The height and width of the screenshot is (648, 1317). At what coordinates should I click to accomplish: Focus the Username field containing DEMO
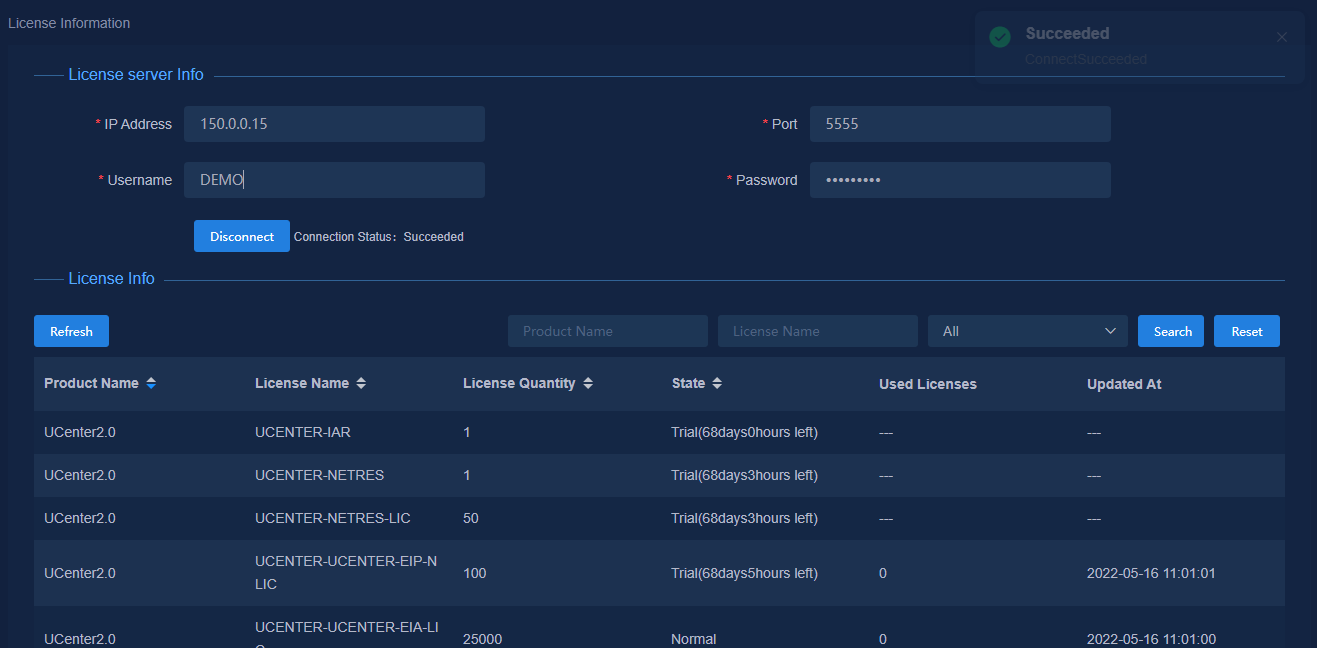coord(335,180)
